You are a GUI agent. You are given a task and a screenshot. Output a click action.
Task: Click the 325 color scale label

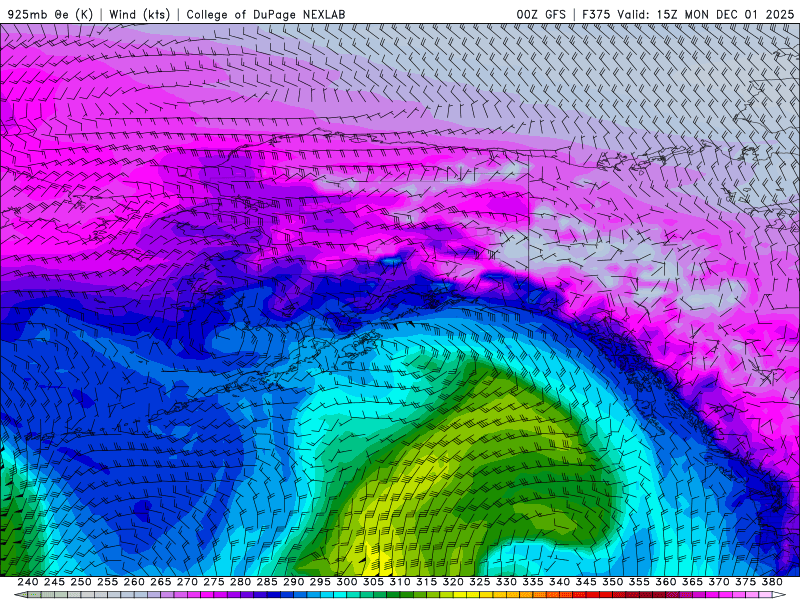(479, 582)
